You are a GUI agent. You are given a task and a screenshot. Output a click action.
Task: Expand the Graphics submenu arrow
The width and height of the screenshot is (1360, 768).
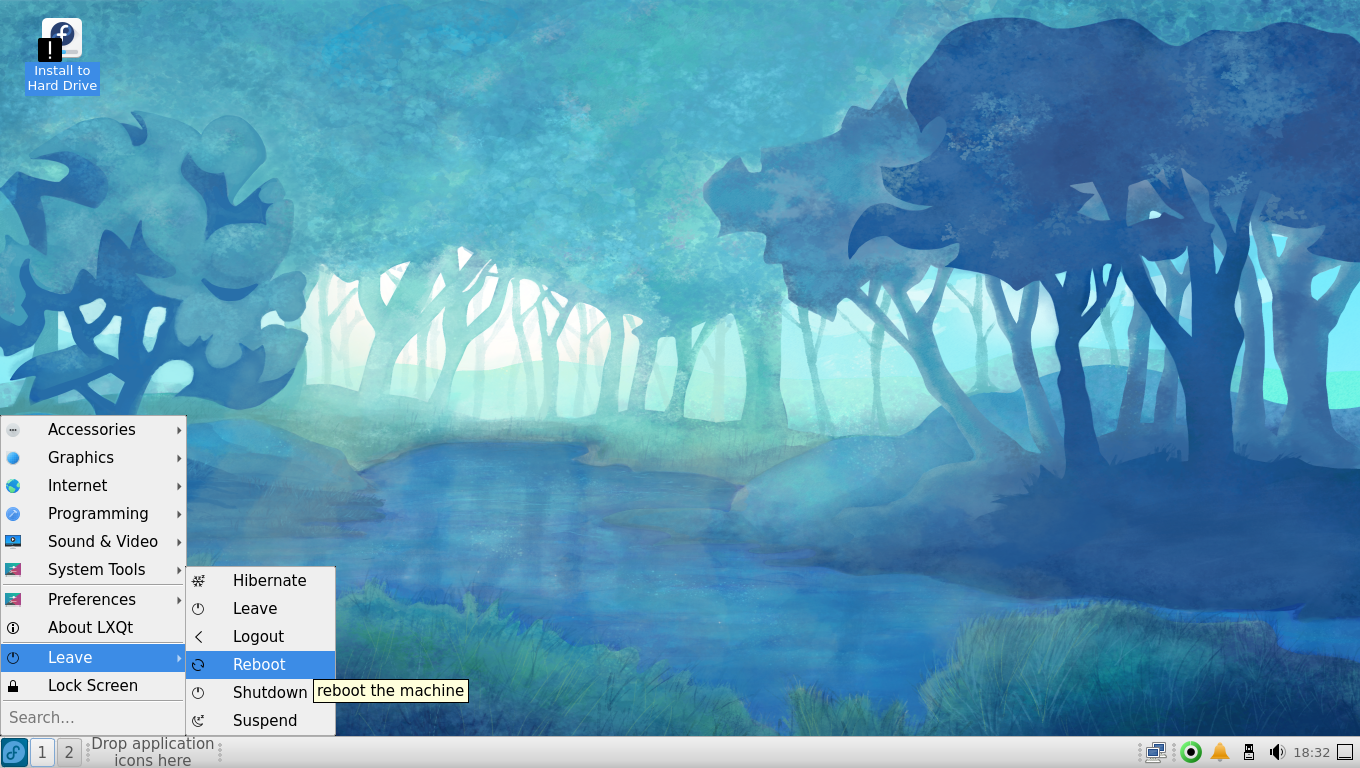tap(179, 458)
